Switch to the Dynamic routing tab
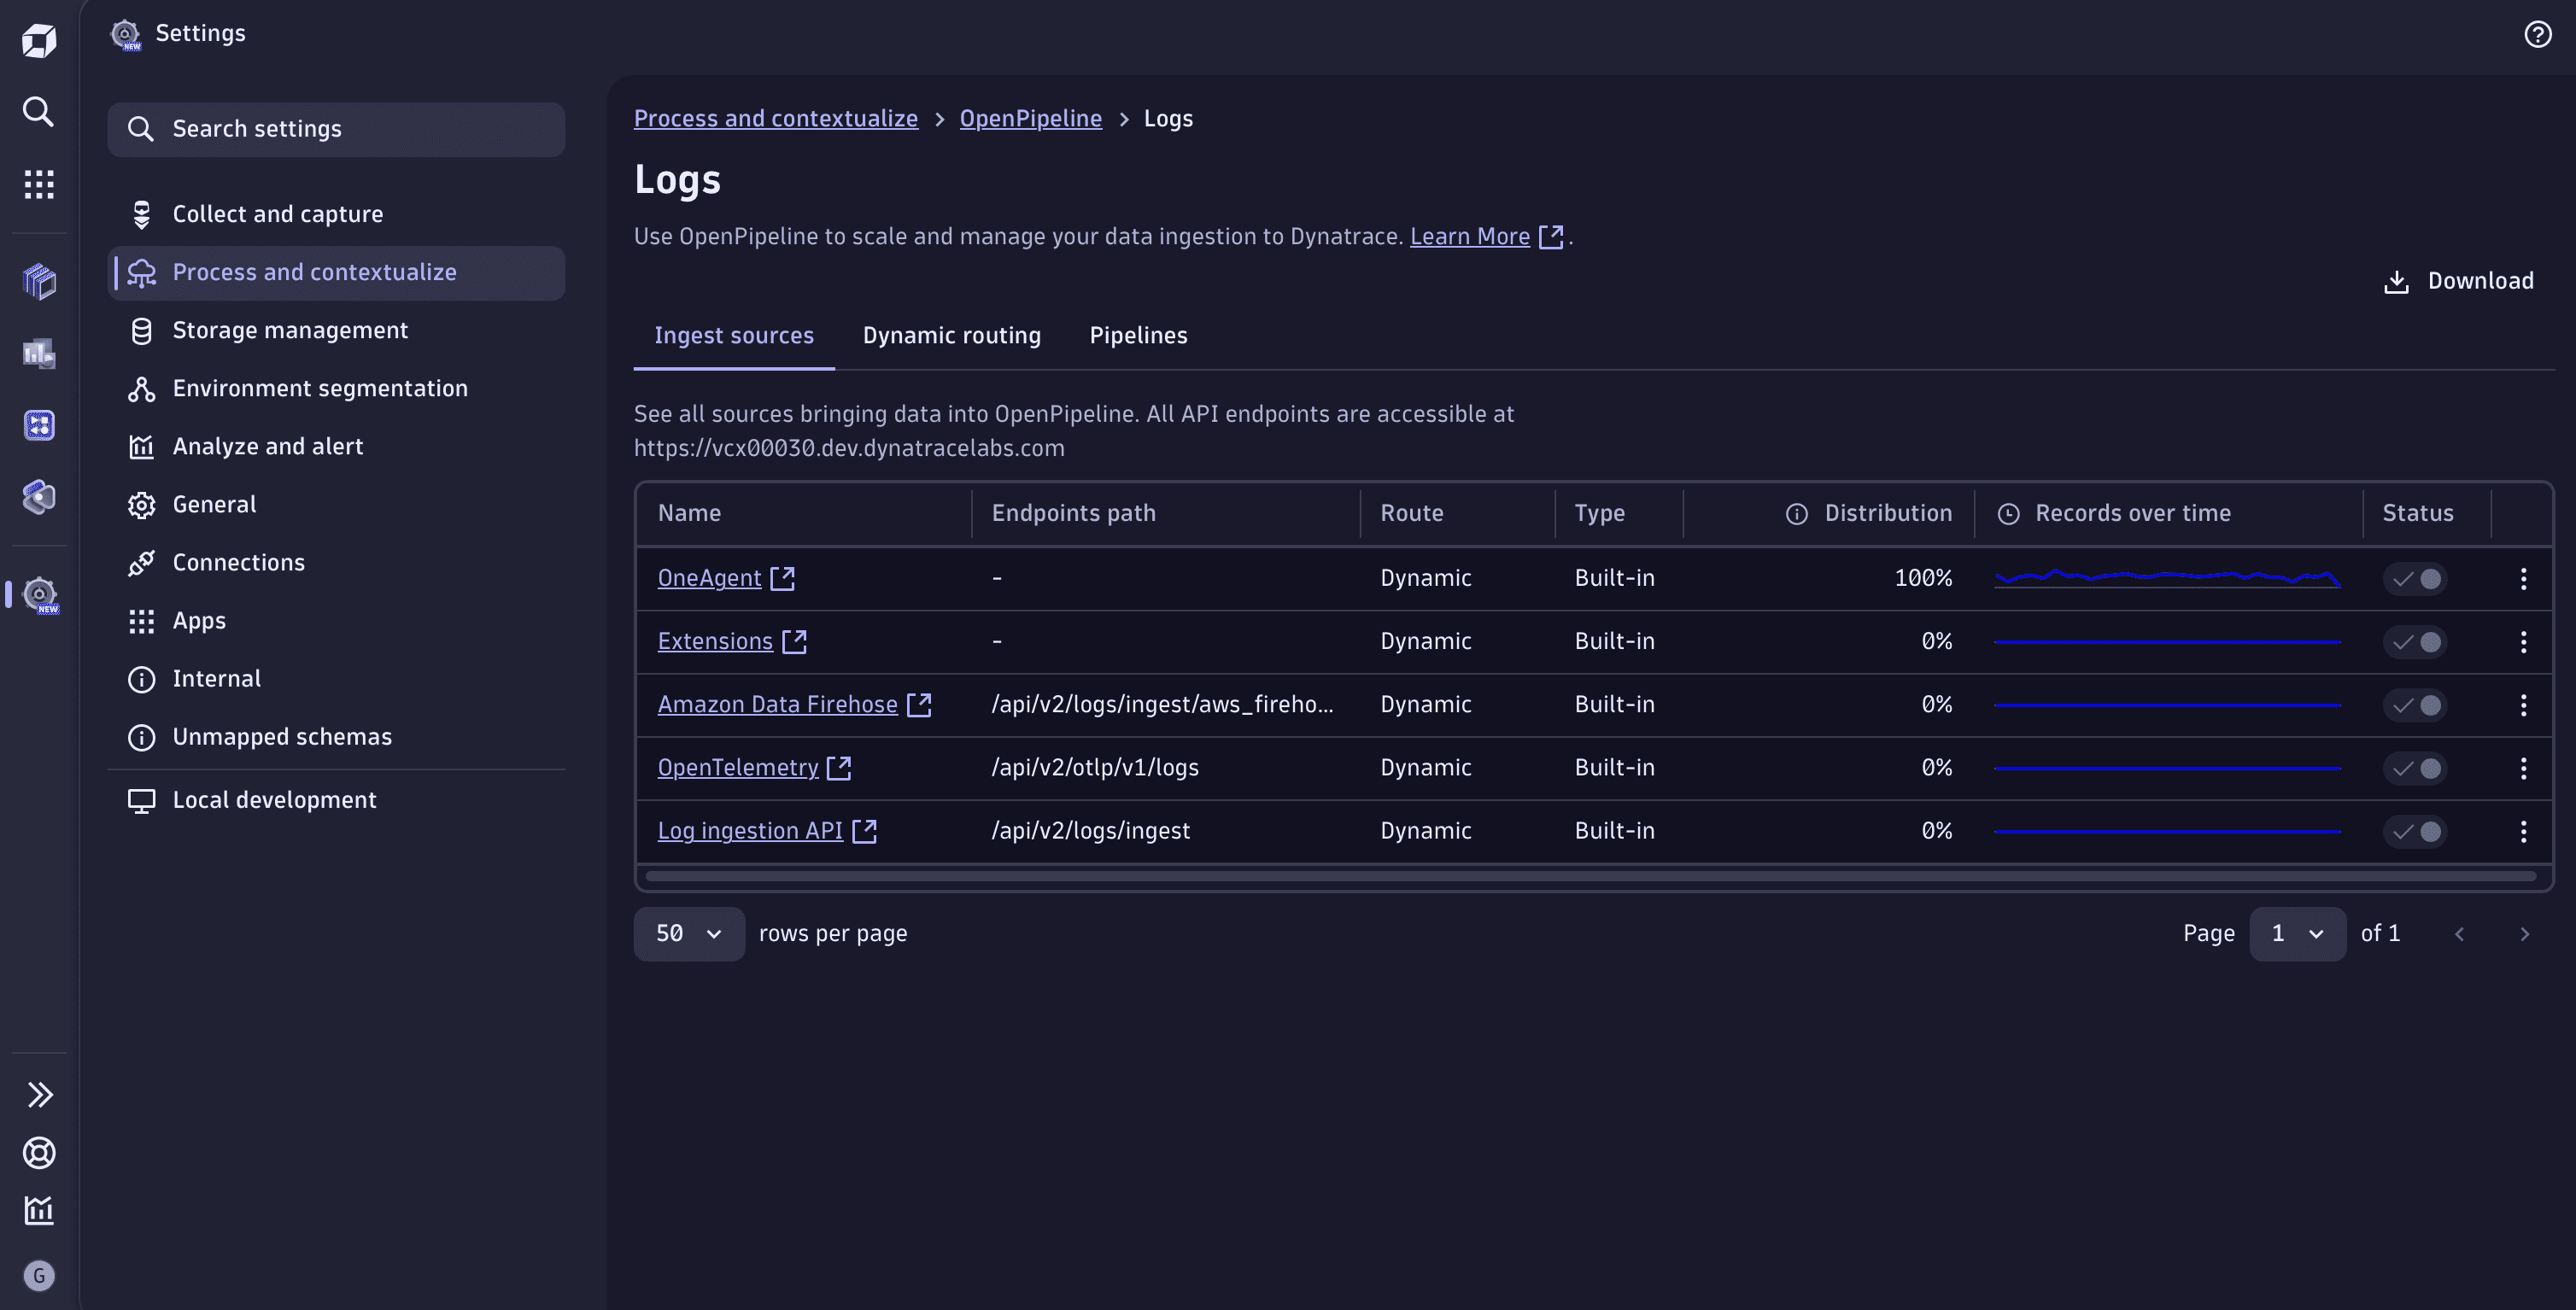2576x1310 pixels. pyautogui.click(x=951, y=335)
